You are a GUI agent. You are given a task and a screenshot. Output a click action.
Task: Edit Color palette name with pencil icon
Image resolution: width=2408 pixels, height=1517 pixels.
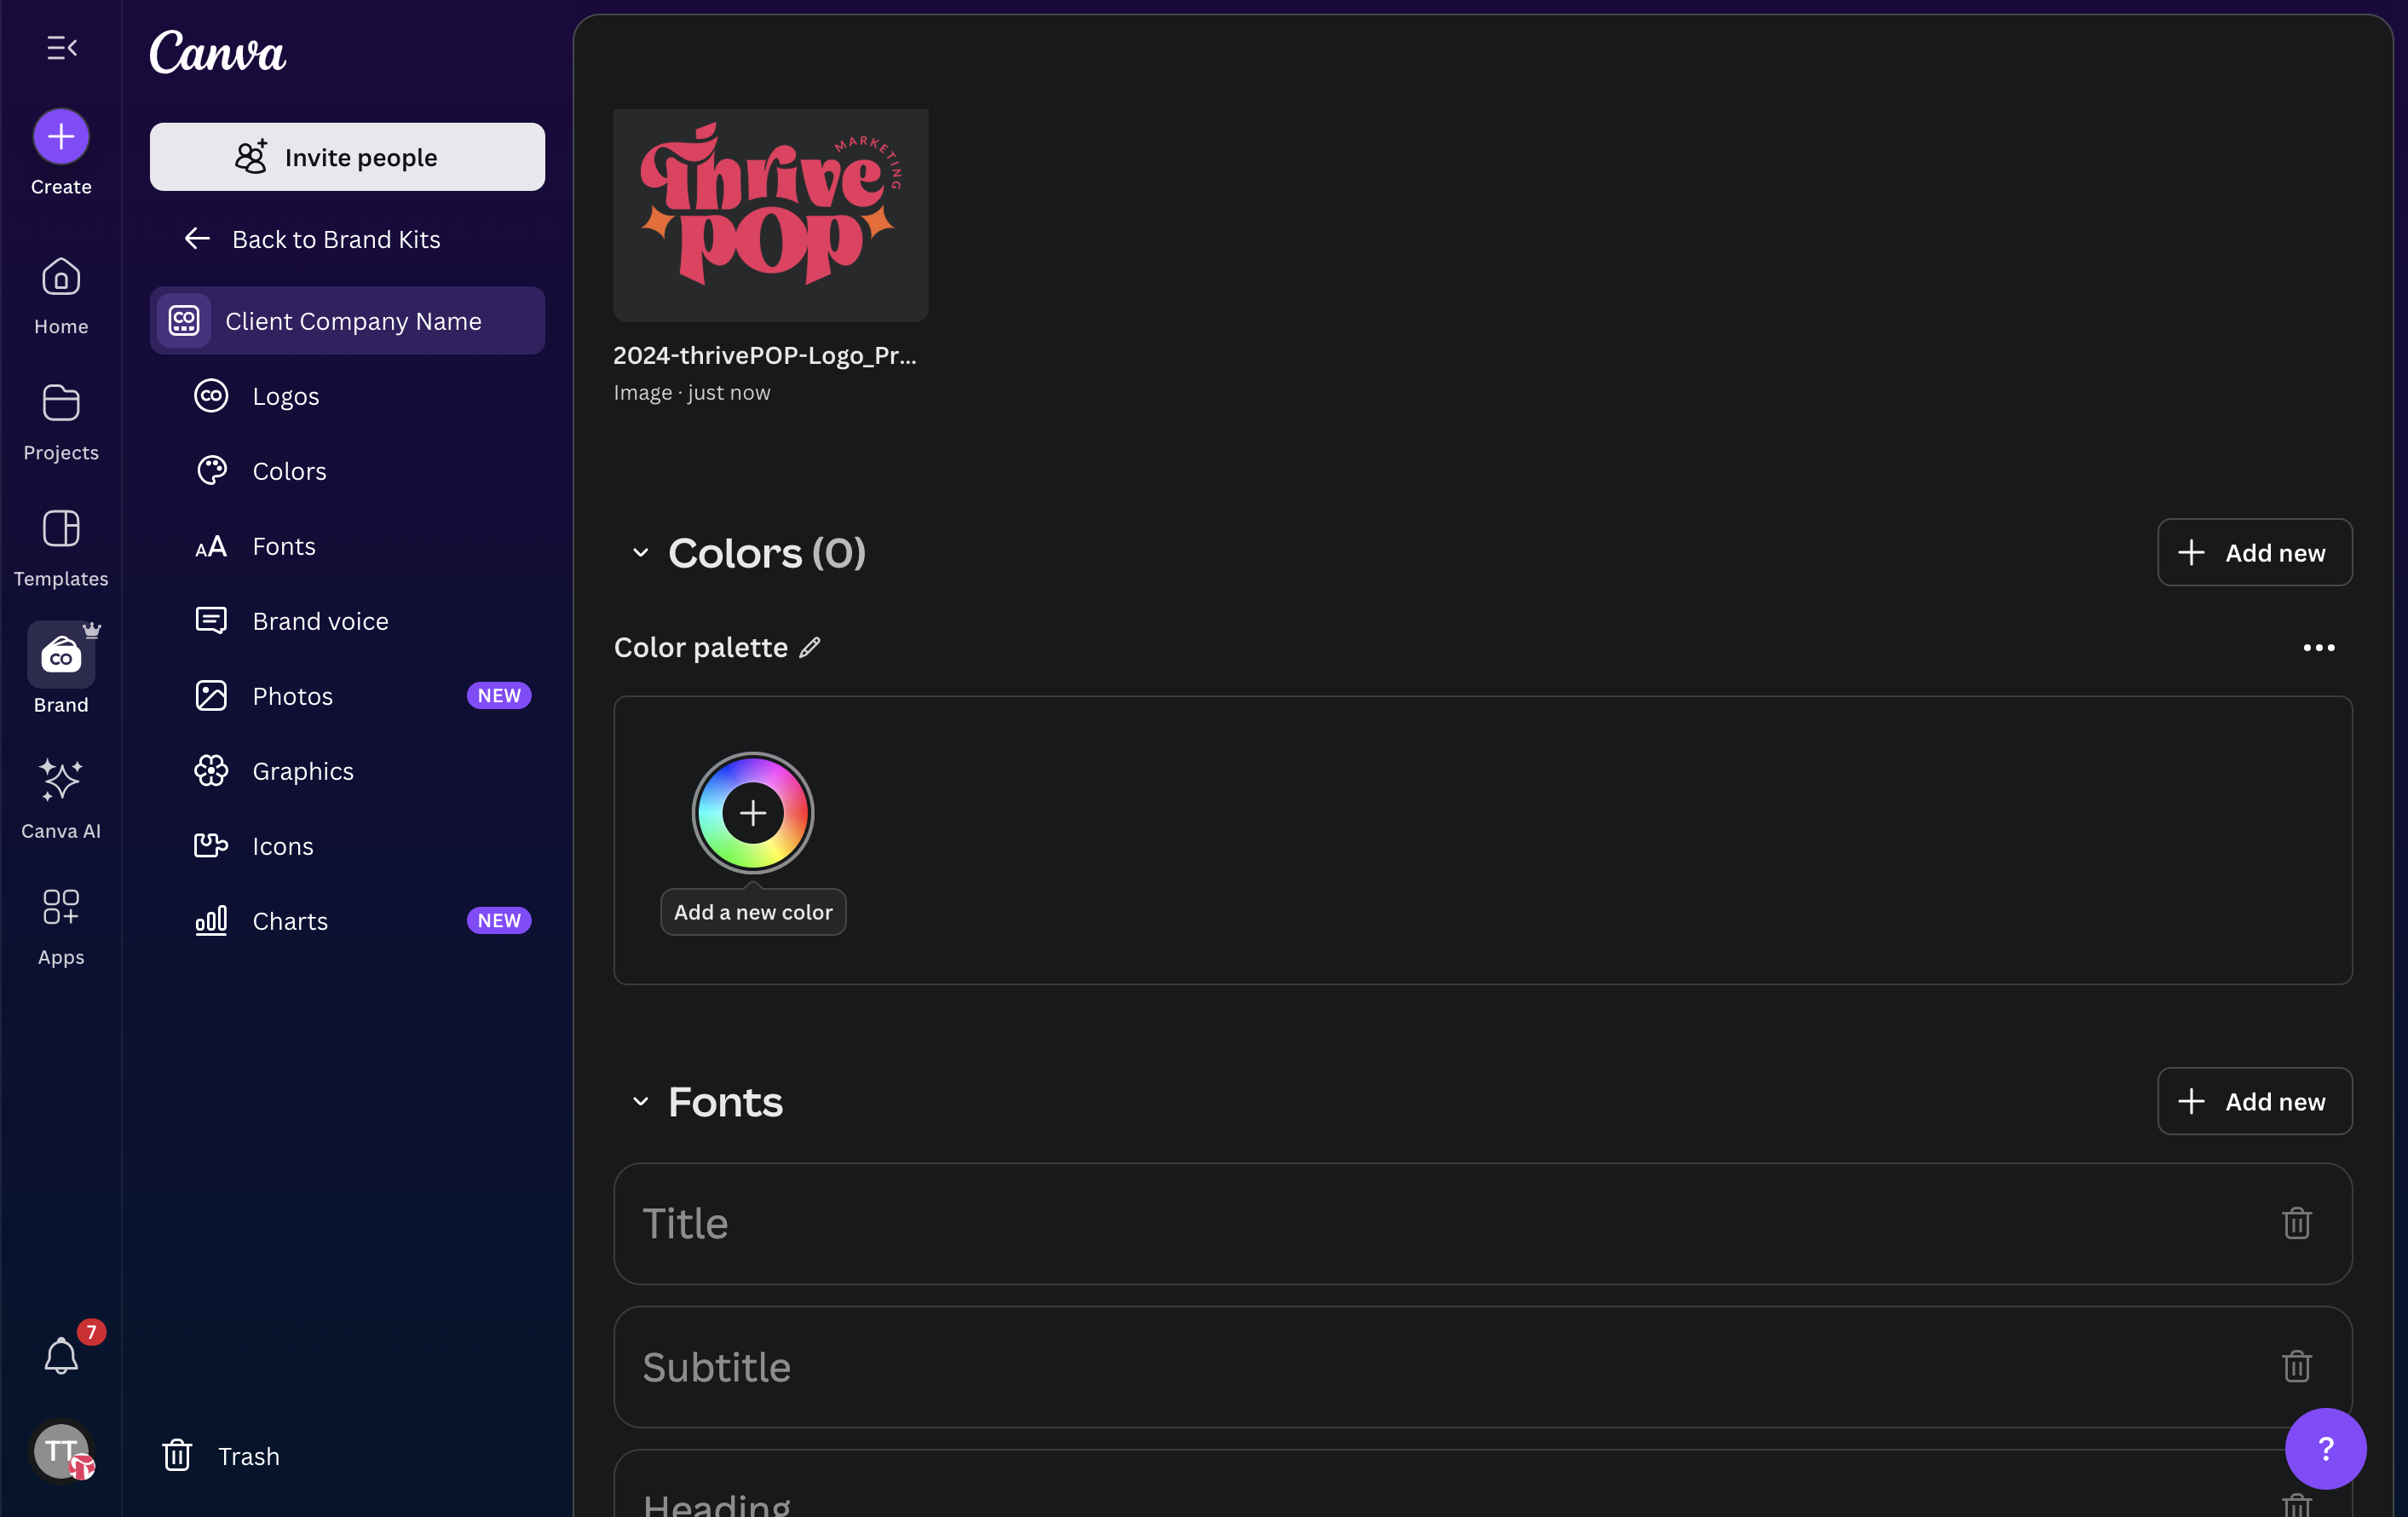[x=810, y=648]
